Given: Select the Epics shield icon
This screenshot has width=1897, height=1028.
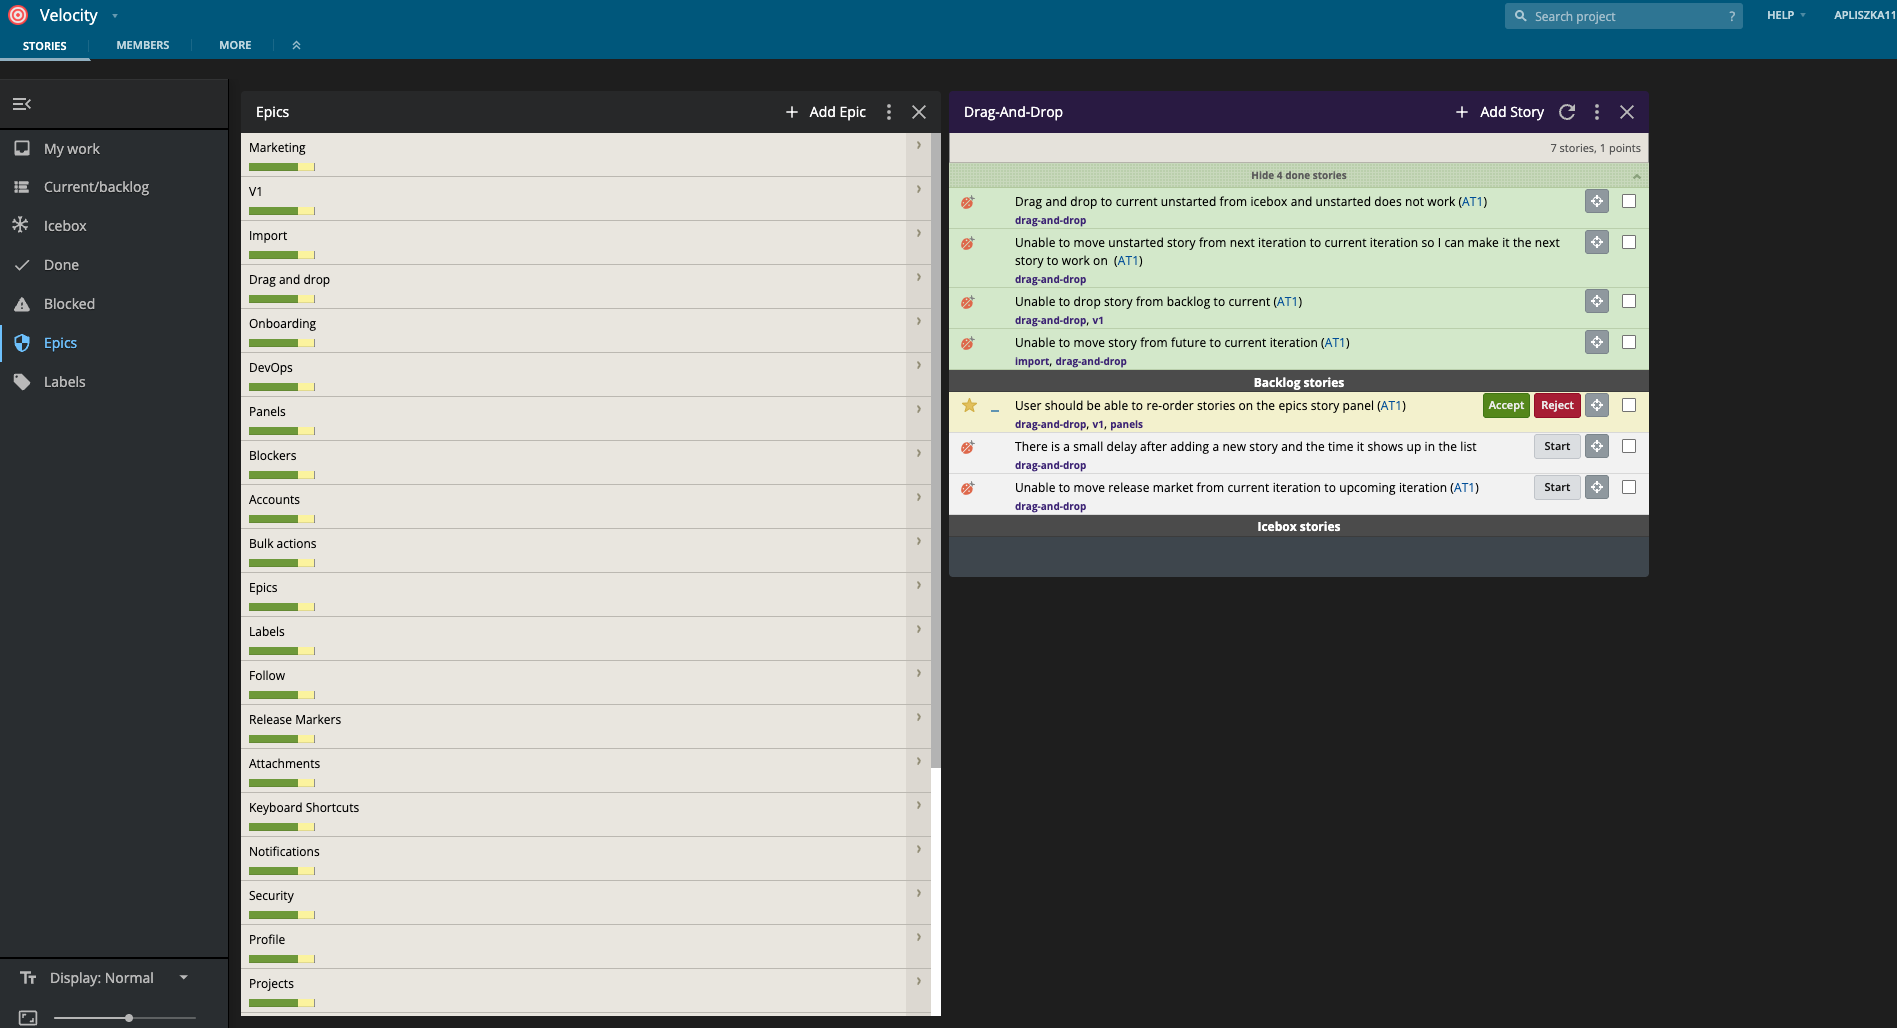Looking at the screenshot, I should [x=22, y=343].
